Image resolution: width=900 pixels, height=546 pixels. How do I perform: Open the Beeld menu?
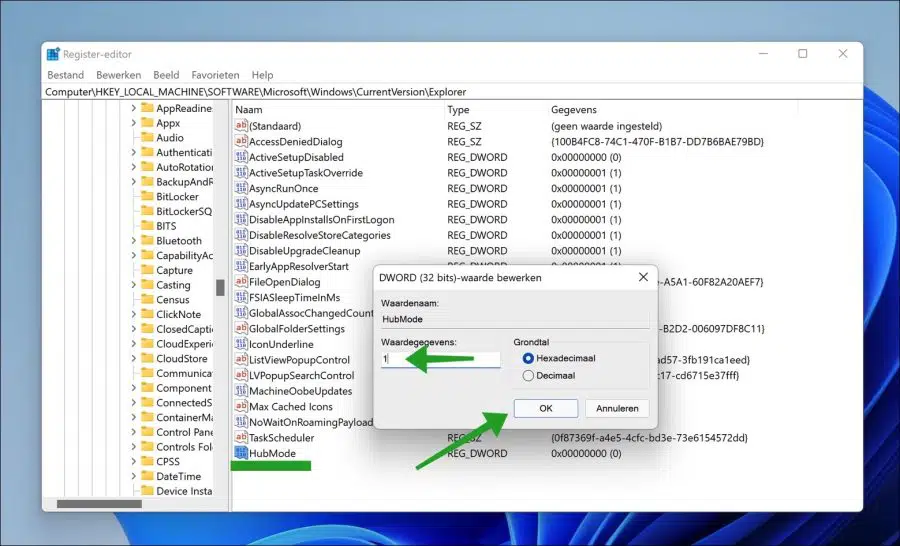point(166,75)
